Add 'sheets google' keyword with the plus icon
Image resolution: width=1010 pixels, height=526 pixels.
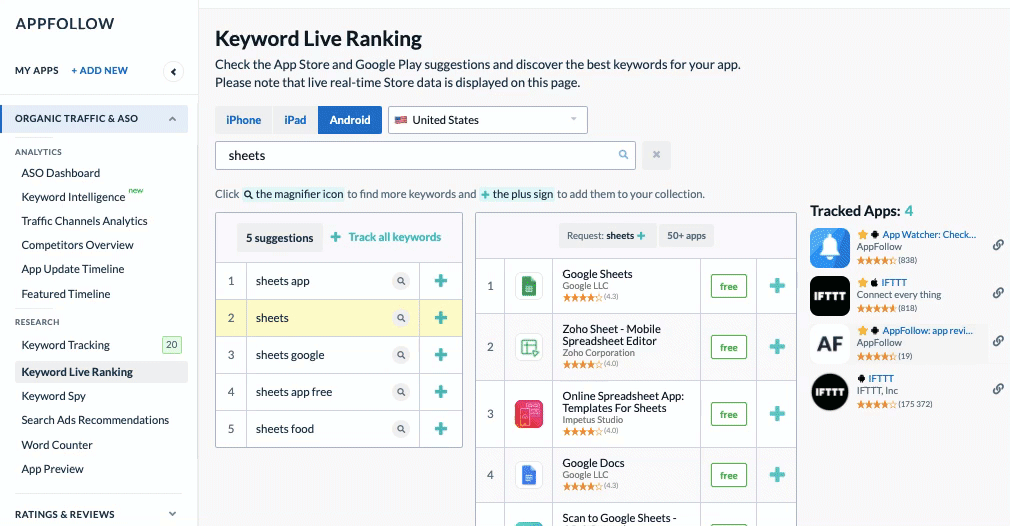click(x=441, y=355)
